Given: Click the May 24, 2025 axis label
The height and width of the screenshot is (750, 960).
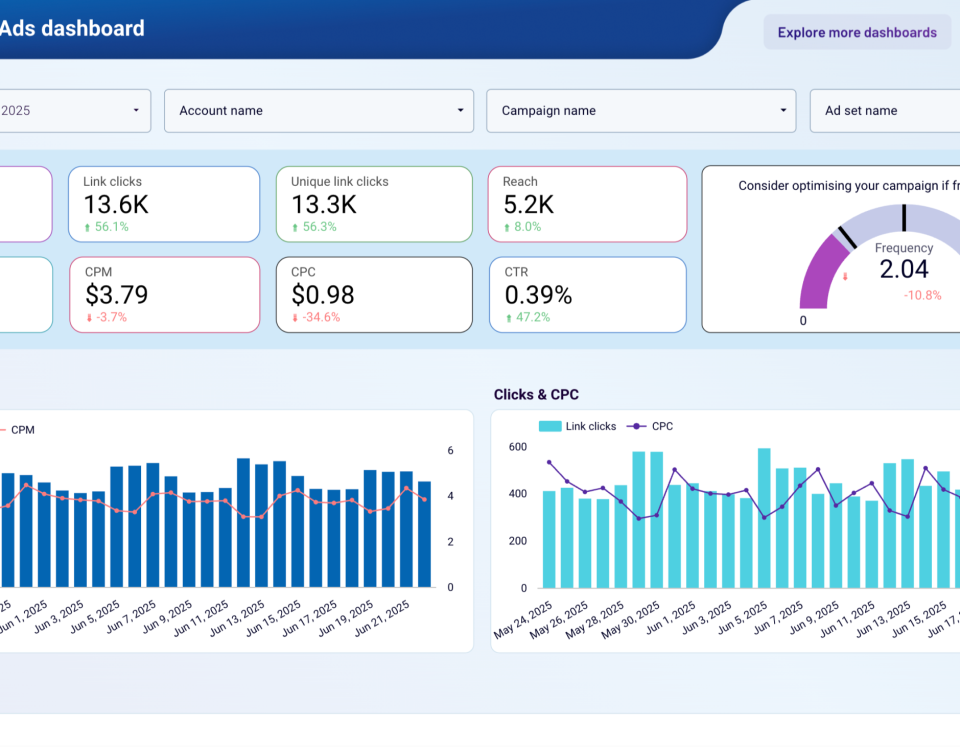Looking at the screenshot, I should point(523,620).
